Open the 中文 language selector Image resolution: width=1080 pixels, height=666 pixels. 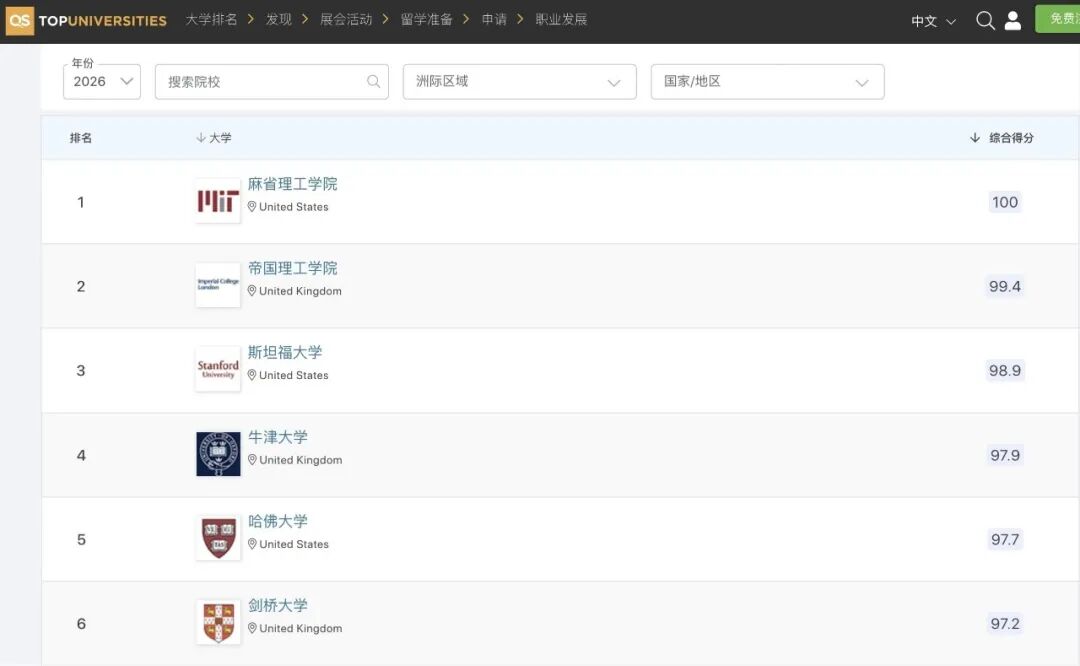933,21
